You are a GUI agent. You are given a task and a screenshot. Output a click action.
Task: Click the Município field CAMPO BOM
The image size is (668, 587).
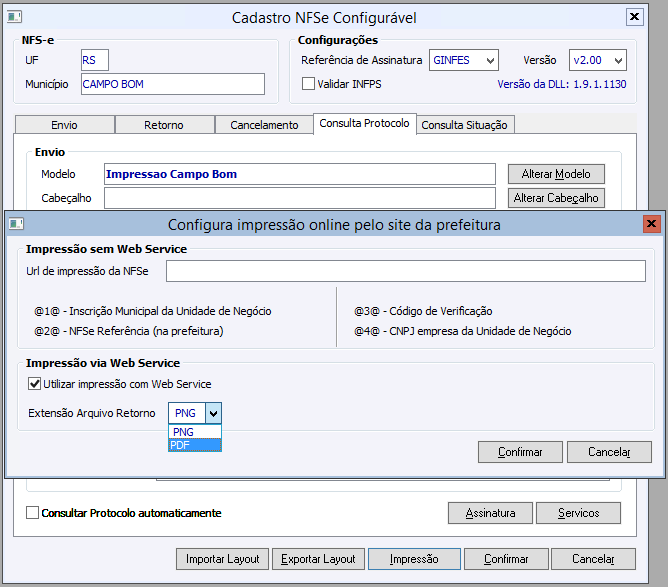point(173,84)
